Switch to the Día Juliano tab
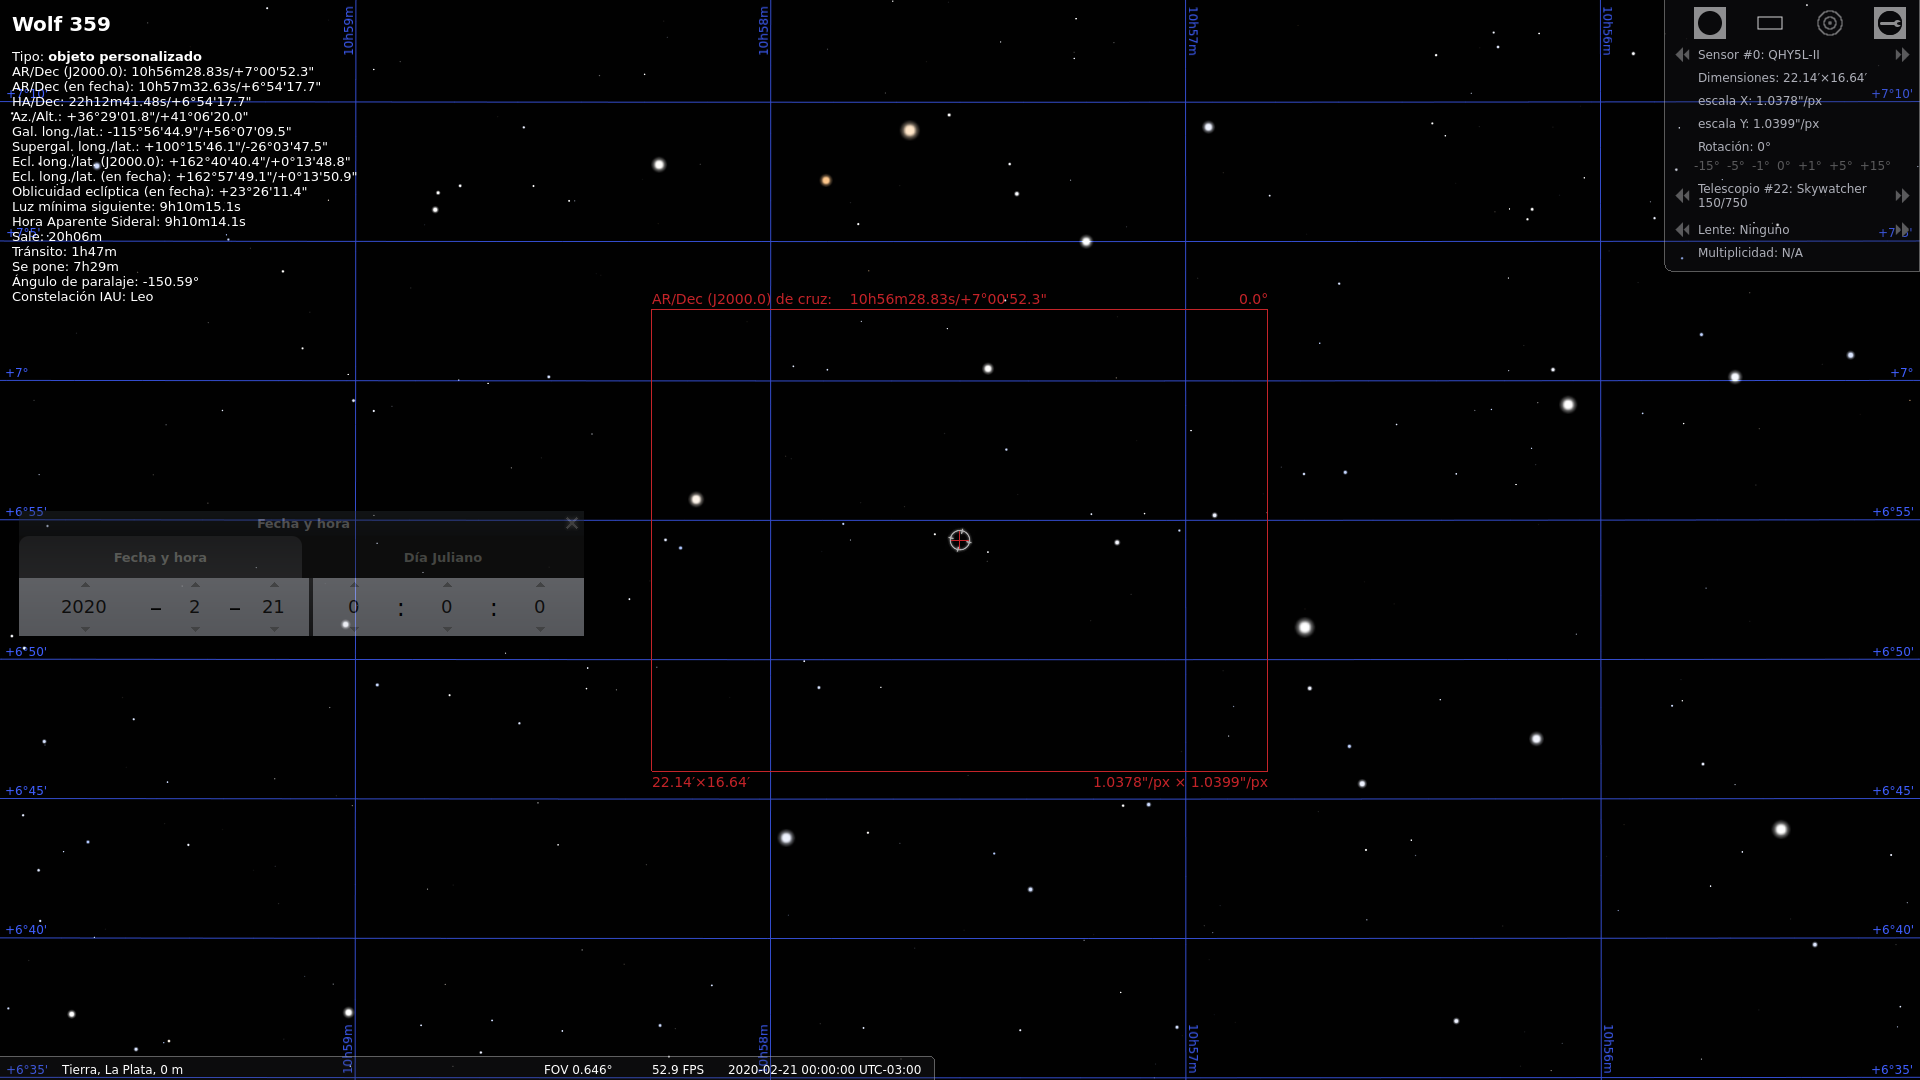The image size is (1920, 1080). coord(442,558)
